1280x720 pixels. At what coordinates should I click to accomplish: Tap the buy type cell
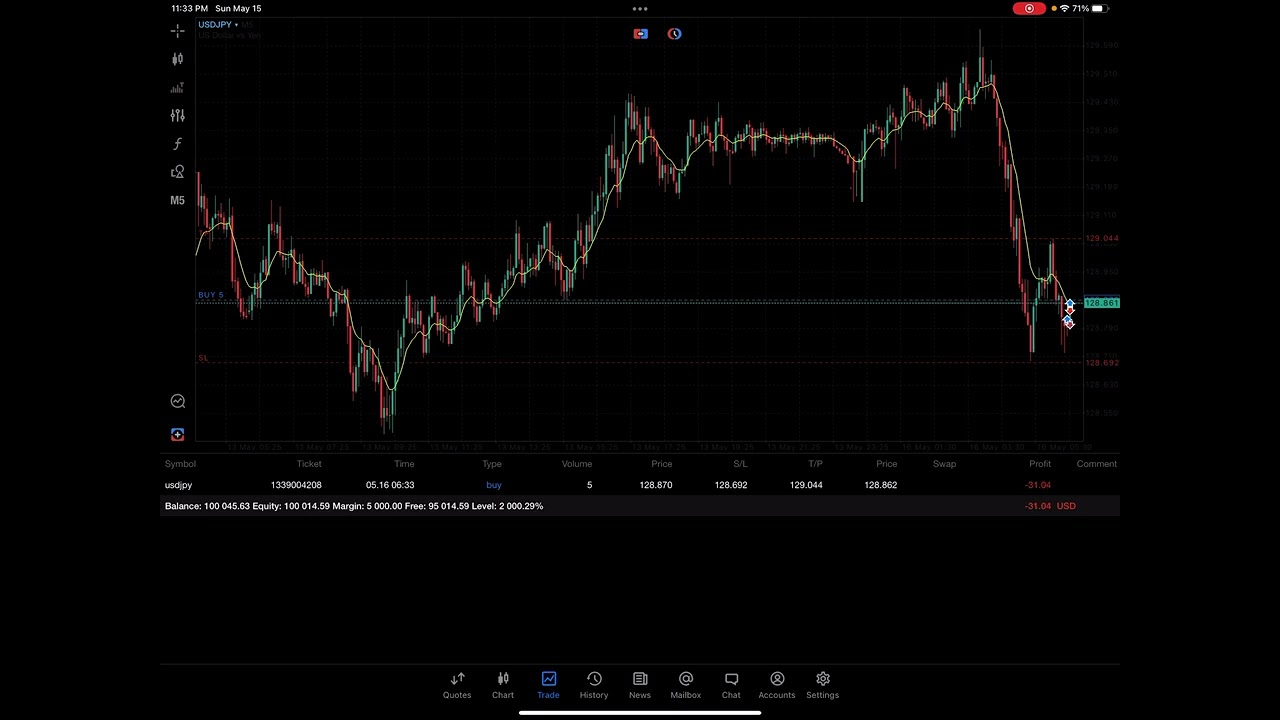pyautogui.click(x=494, y=485)
